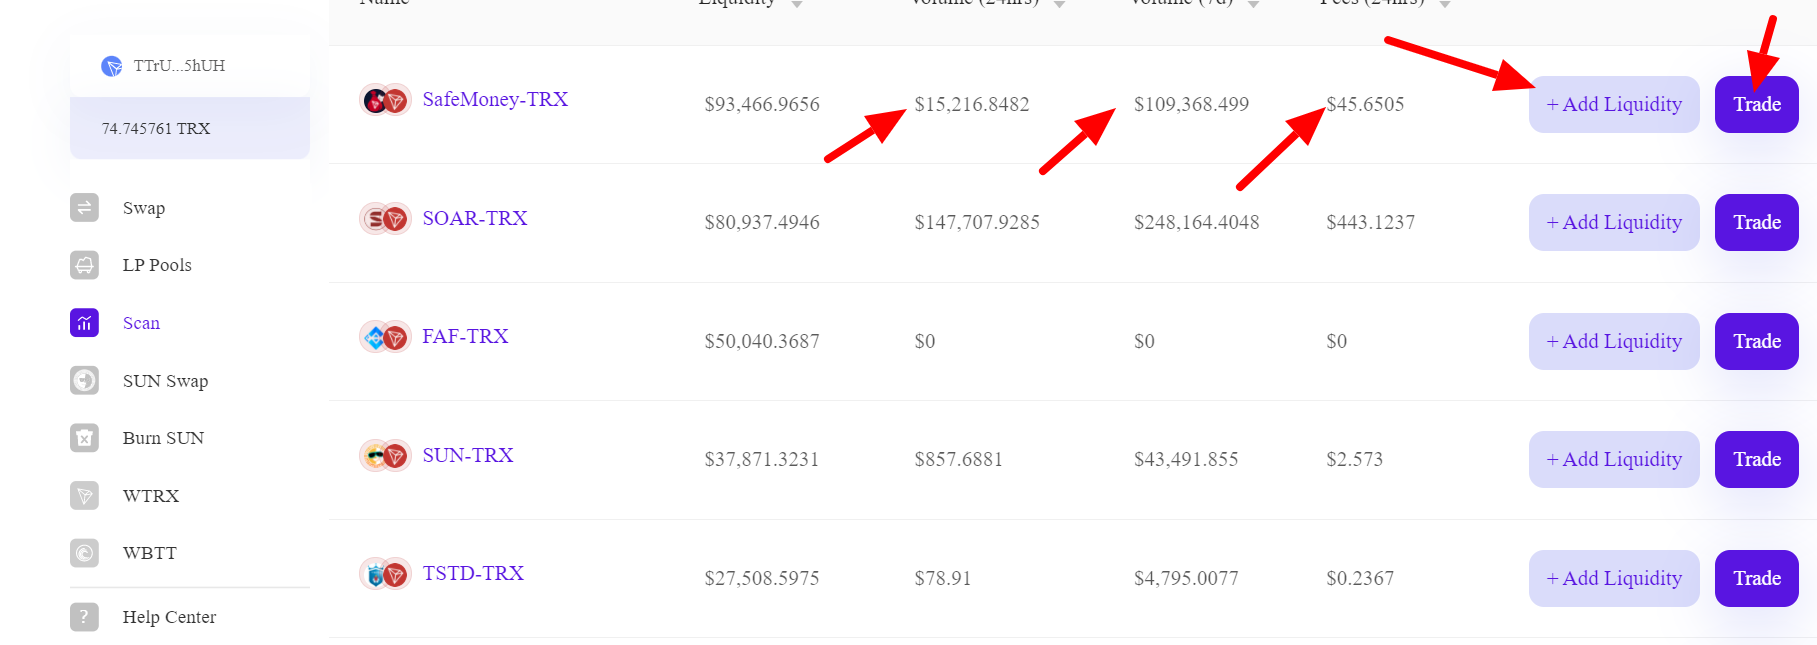The height and width of the screenshot is (645, 1817).
Task: Click SafeMoney-TRX 24h volume $15,216.8482
Action: 972,104
